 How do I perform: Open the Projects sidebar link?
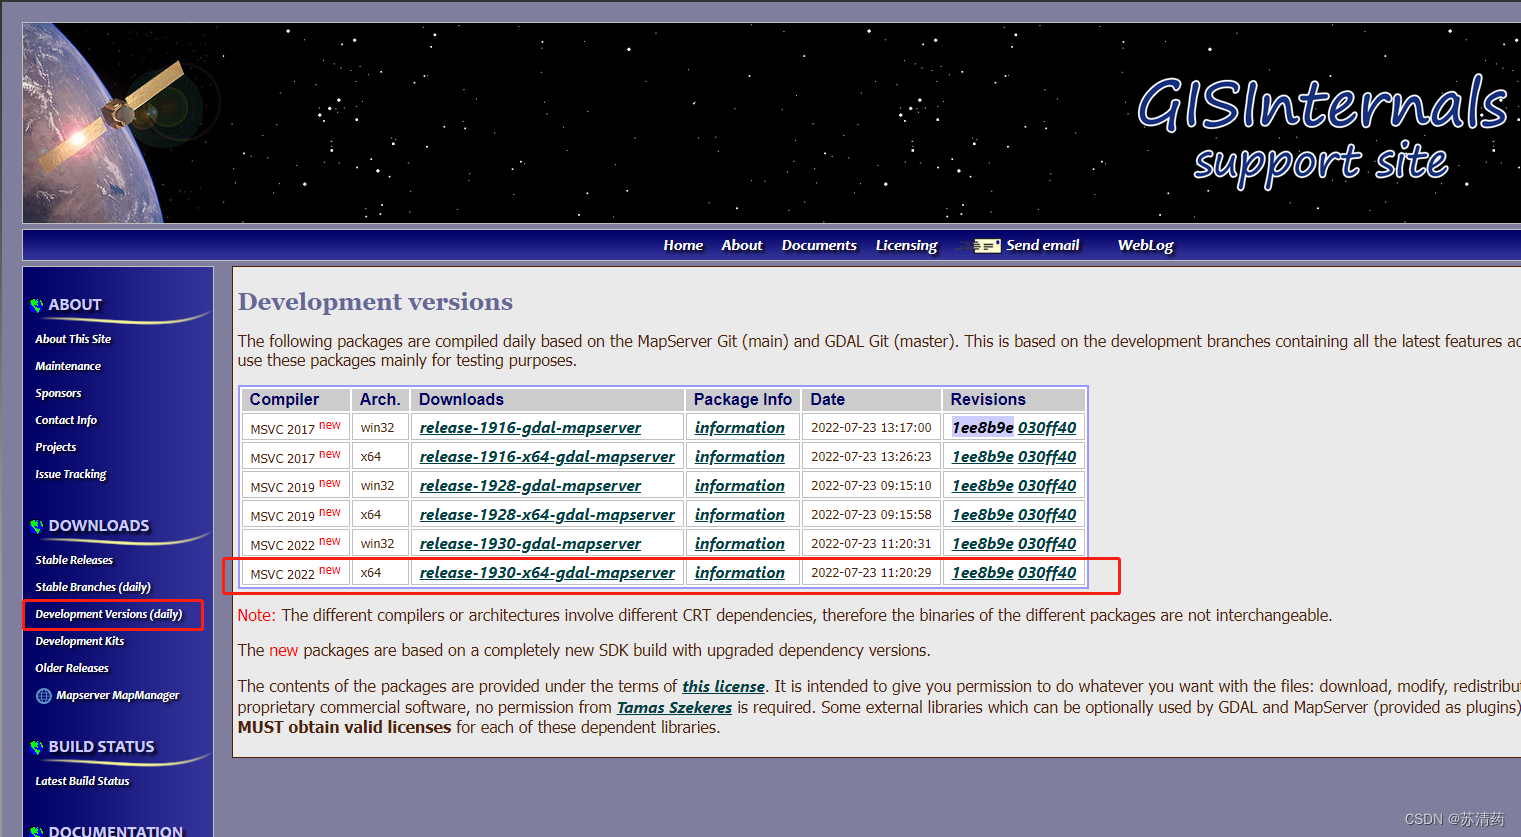click(56, 447)
